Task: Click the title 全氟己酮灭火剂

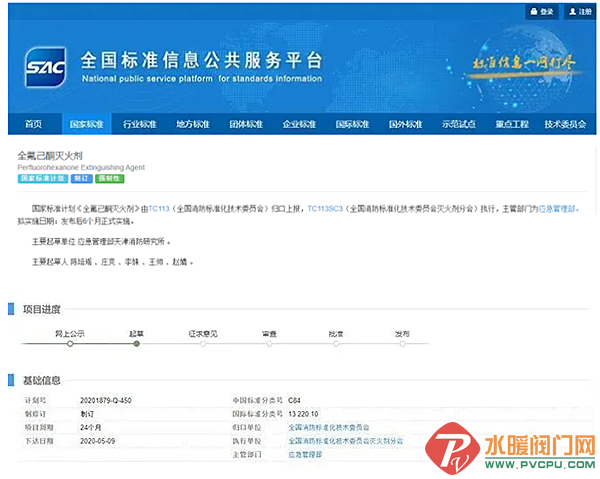Action: 50,156
